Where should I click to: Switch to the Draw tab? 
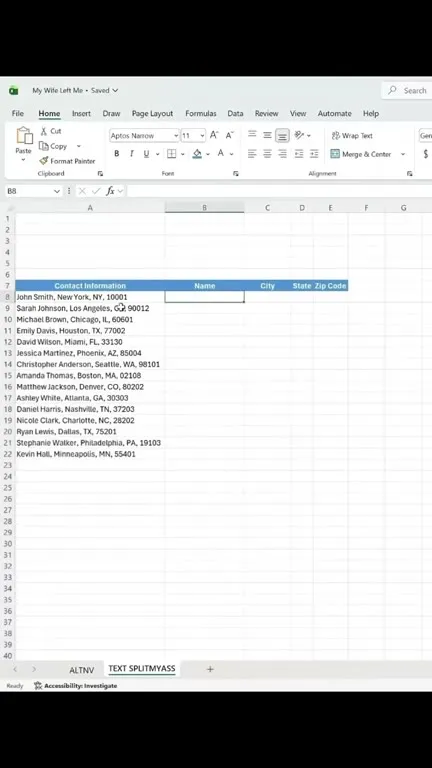(111, 113)
